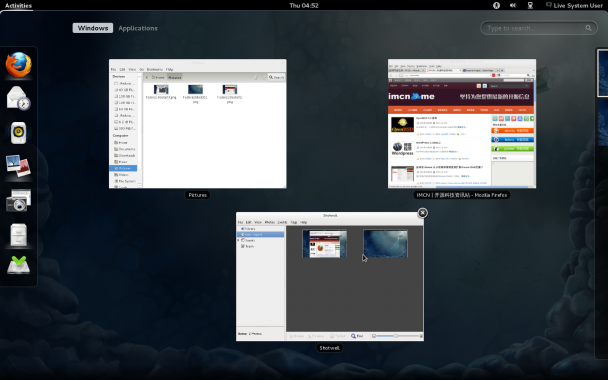Click Home breadcrumb in Pictures window
This screenshot has height=380, width=608.
click(158, 77)
